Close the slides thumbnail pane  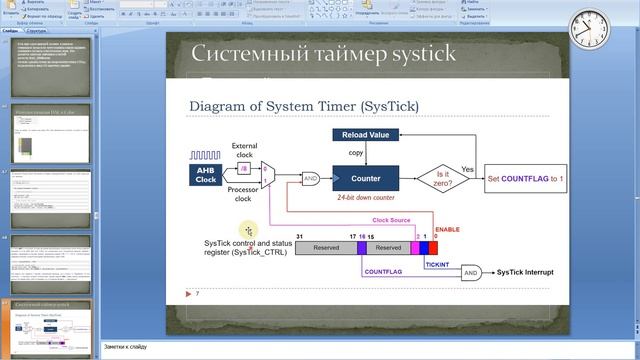(95, 31)
